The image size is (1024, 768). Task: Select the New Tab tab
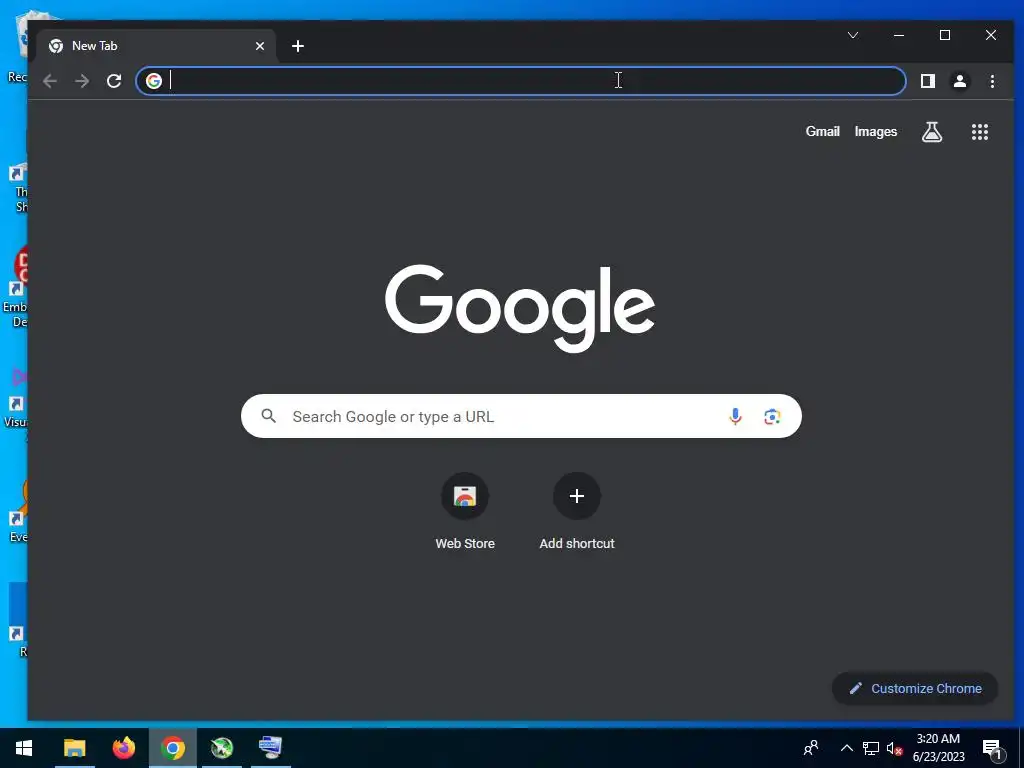155,46
